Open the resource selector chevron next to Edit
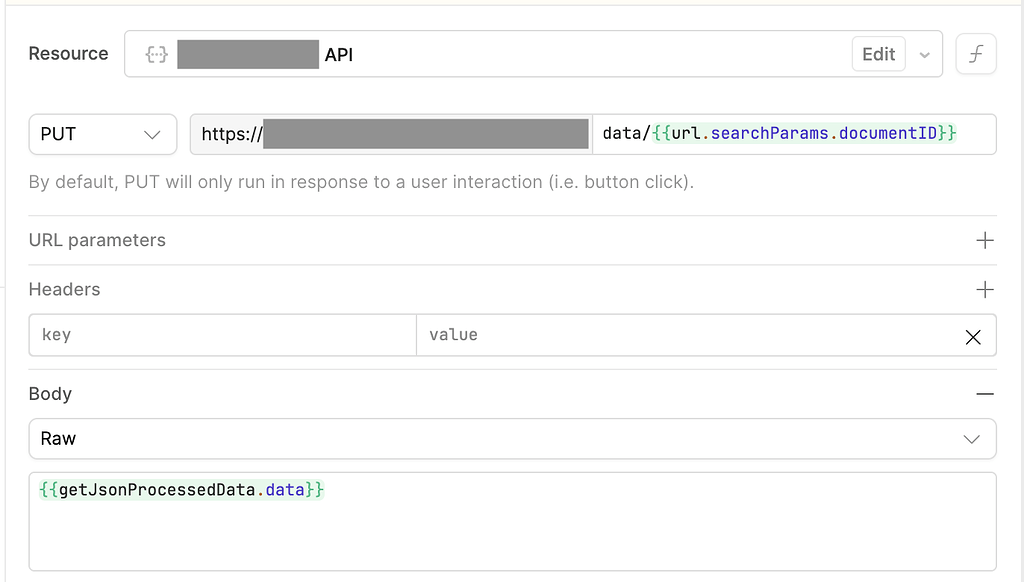 [x=924, y=55]
